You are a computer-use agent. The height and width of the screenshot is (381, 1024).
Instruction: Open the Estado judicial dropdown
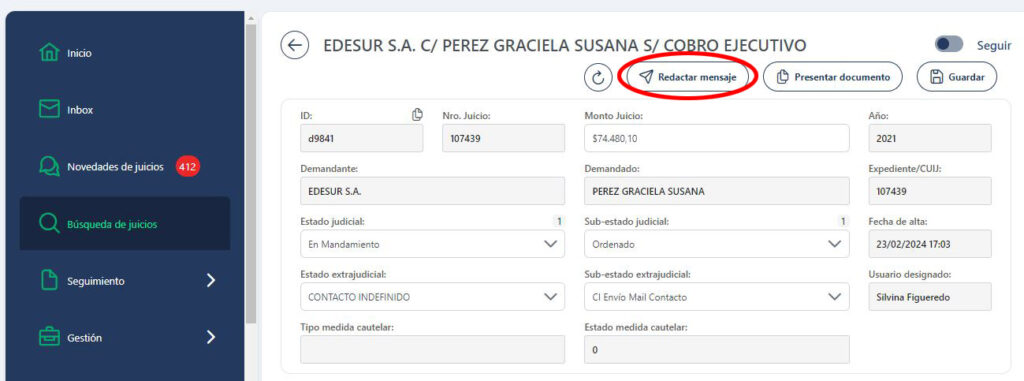tap(432, 244)
